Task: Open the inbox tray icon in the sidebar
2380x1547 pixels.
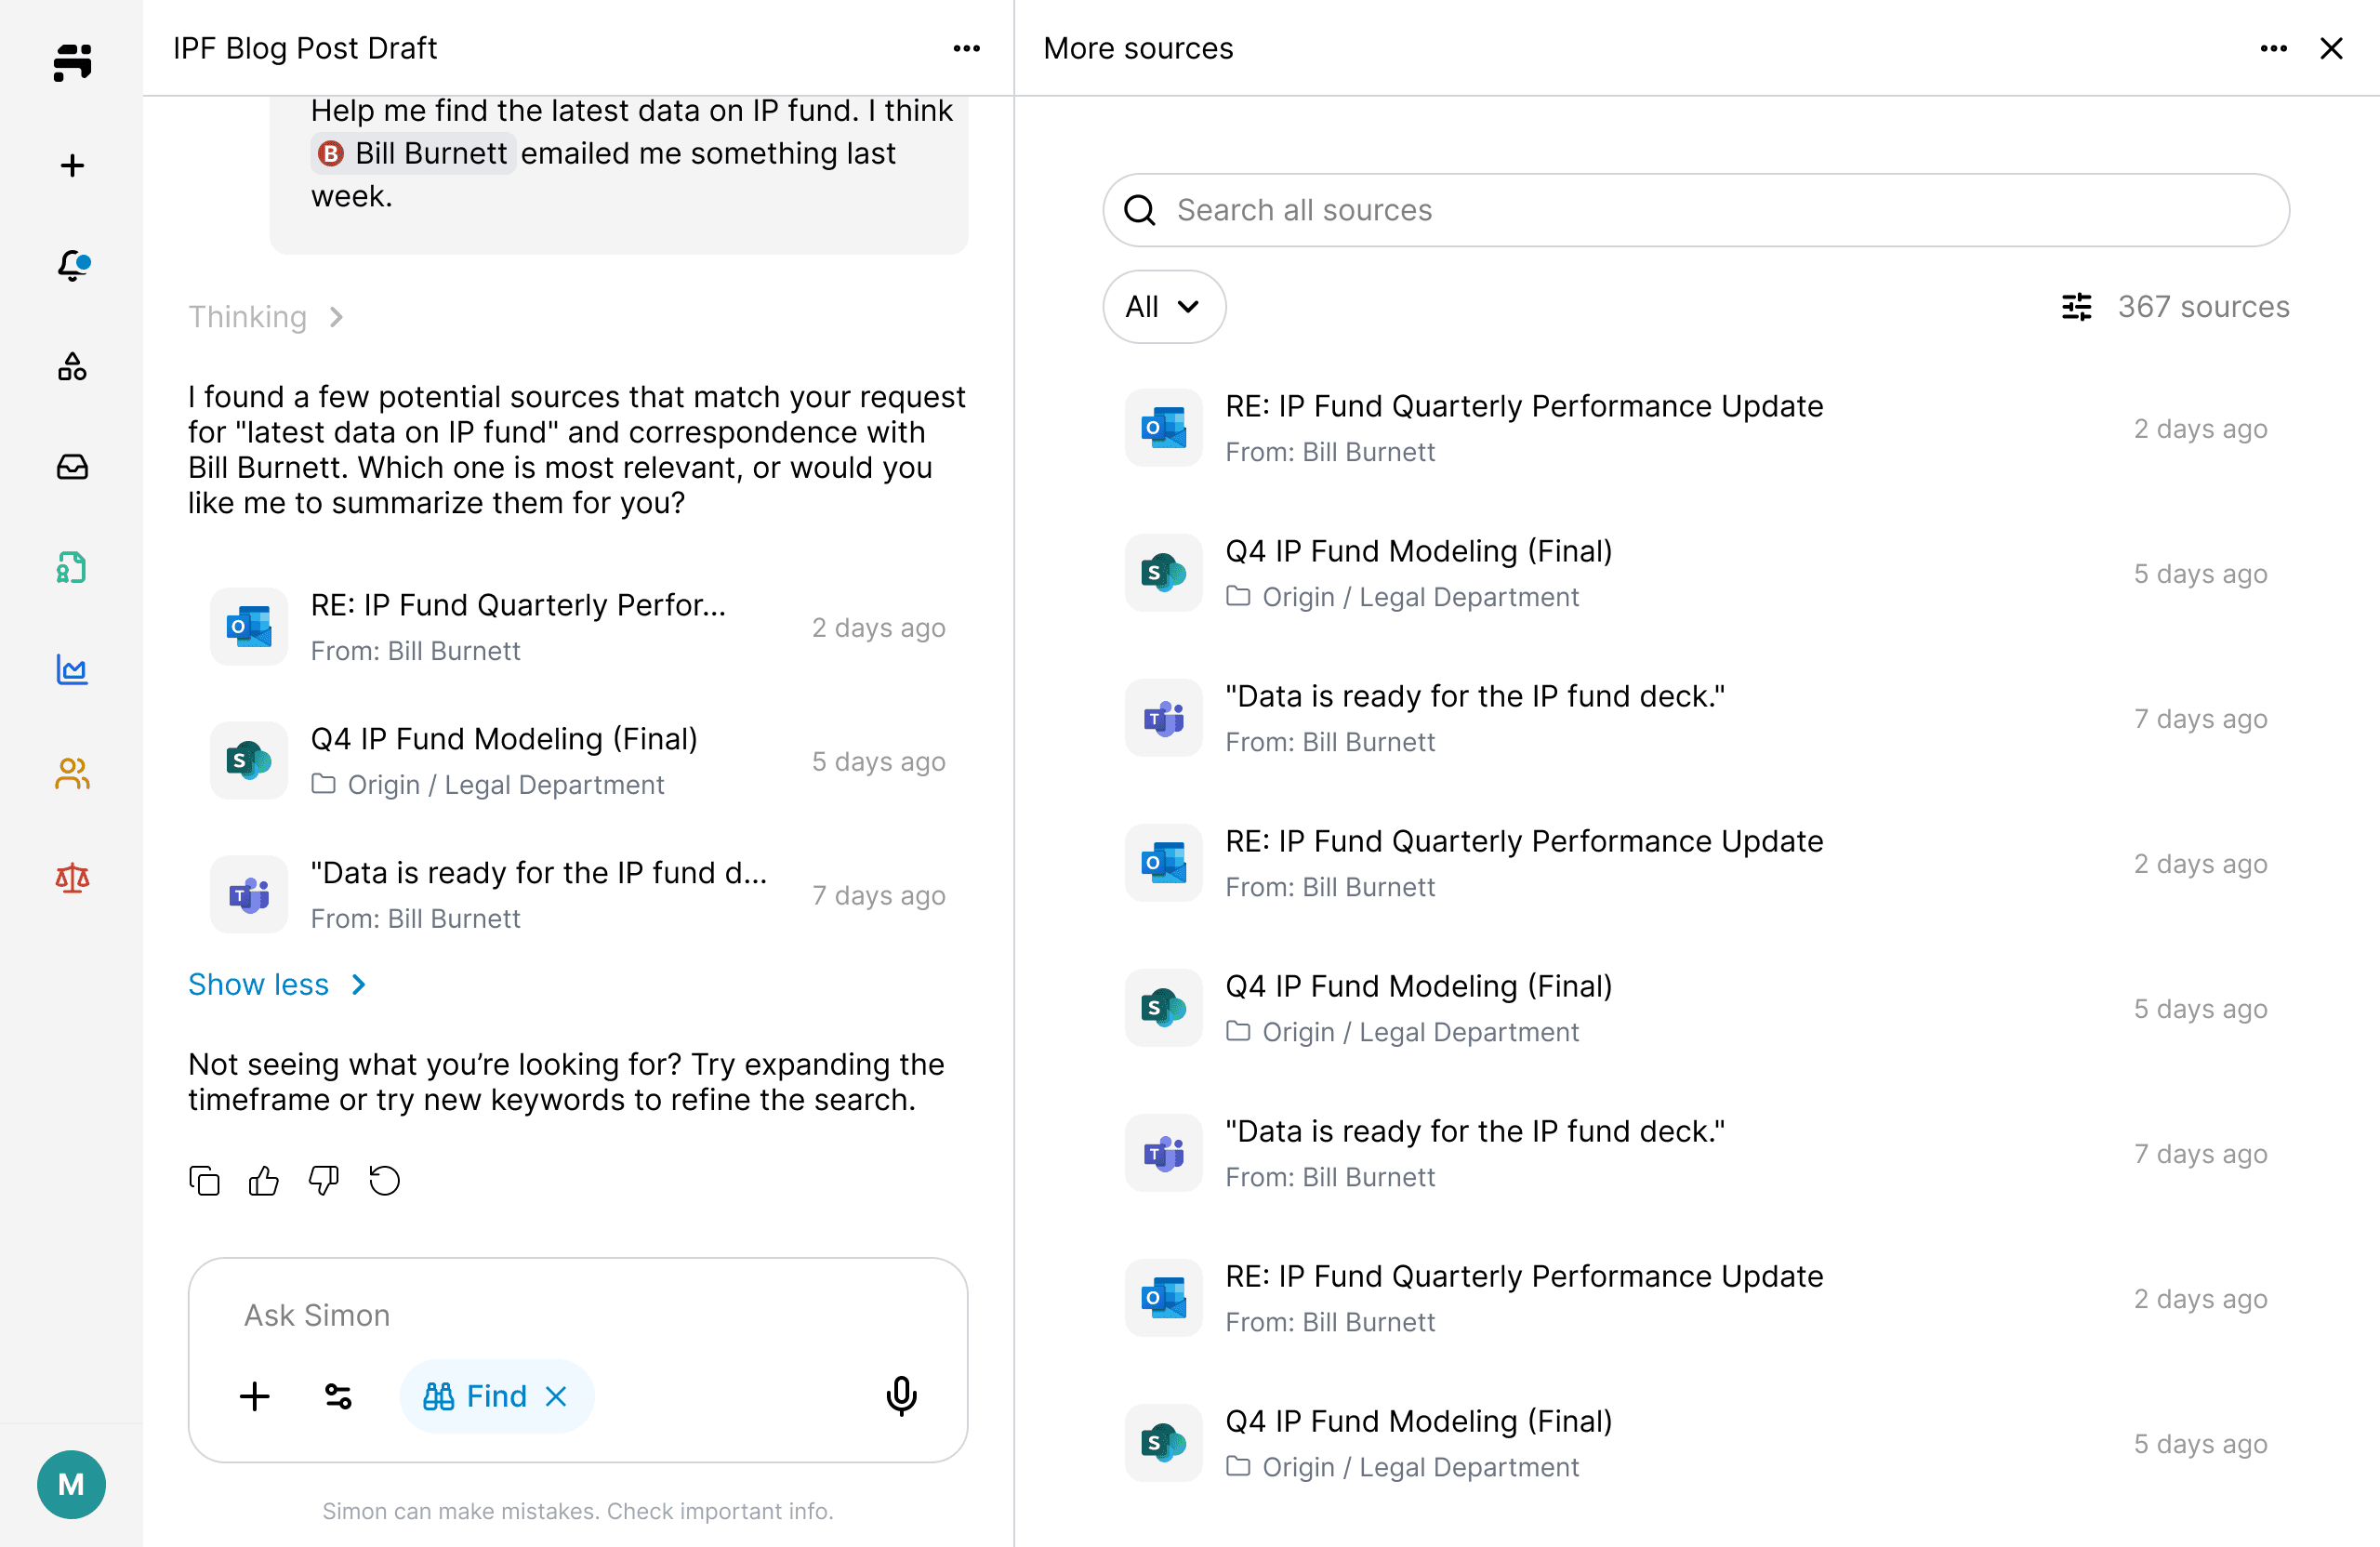Action: click(72, 467)
